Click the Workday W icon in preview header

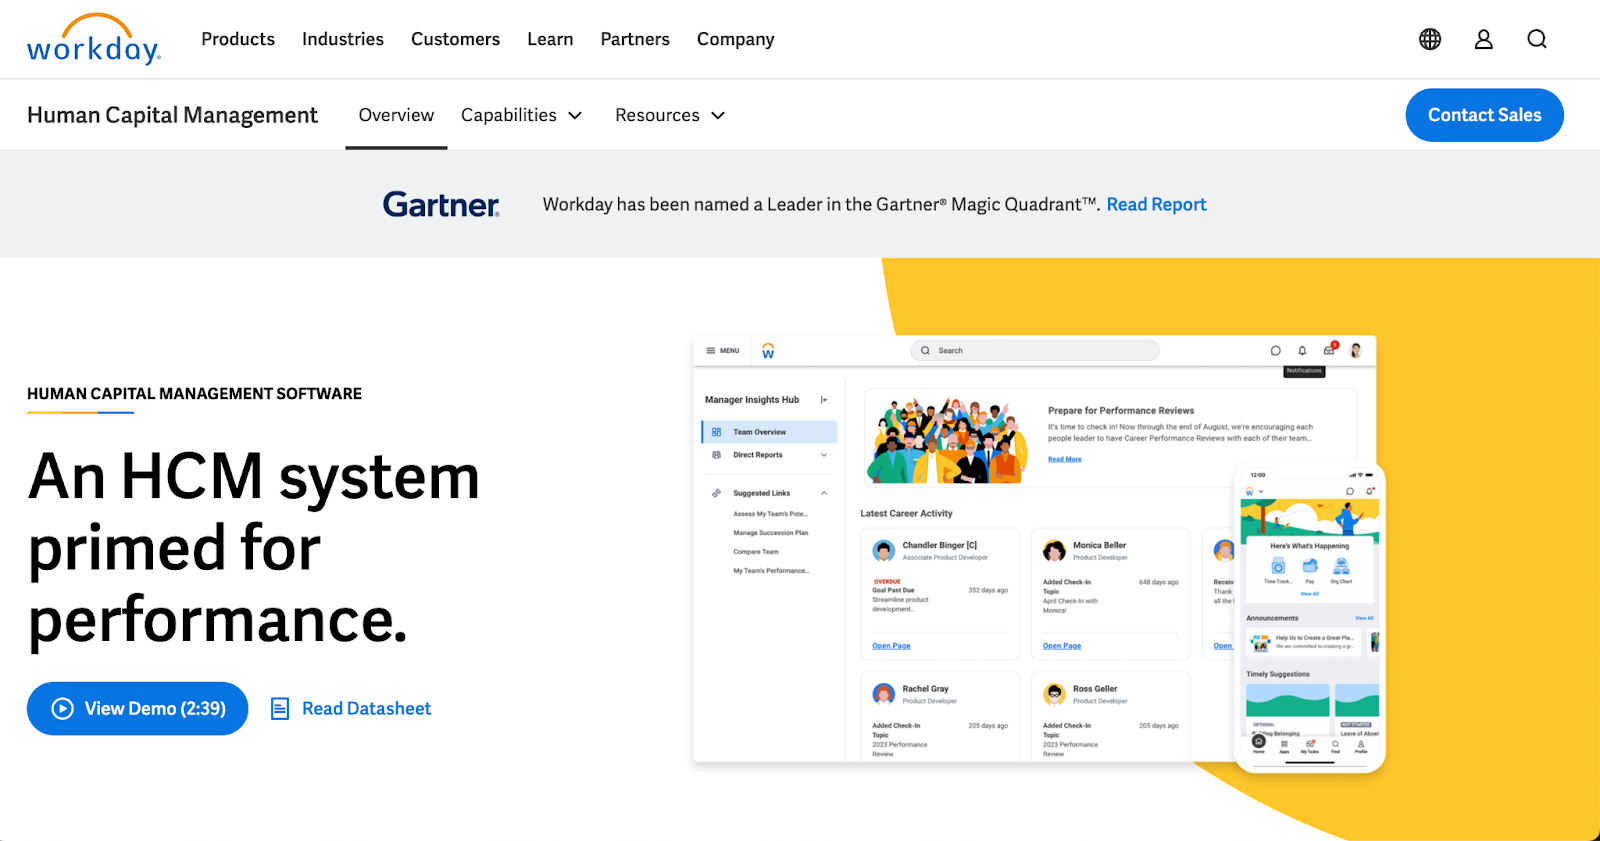click(768, 351)
